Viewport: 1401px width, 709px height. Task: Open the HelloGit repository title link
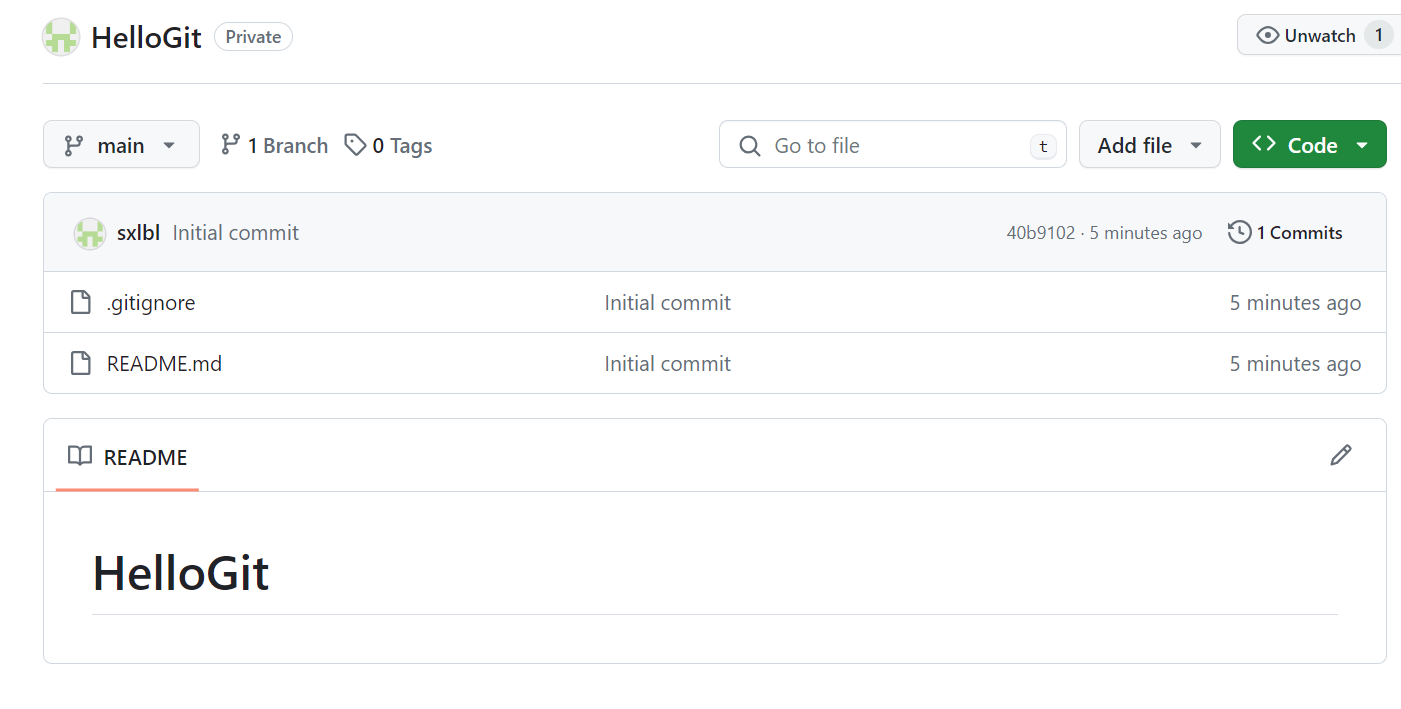[x=146, y=38]
